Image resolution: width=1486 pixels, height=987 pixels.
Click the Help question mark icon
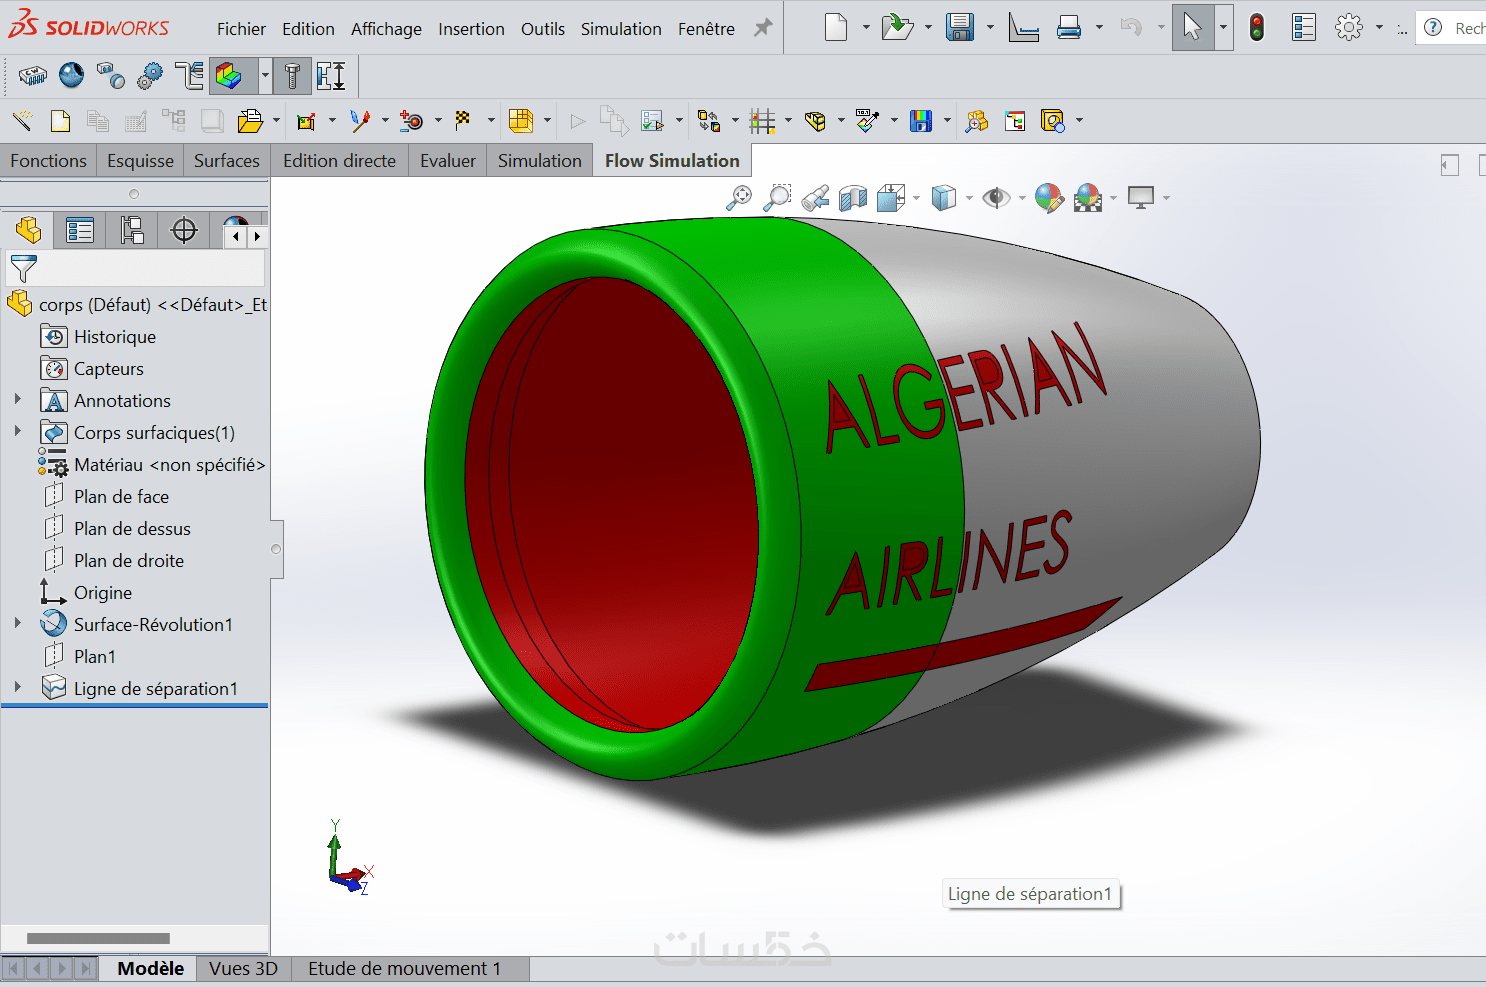tap(1433, 27)
